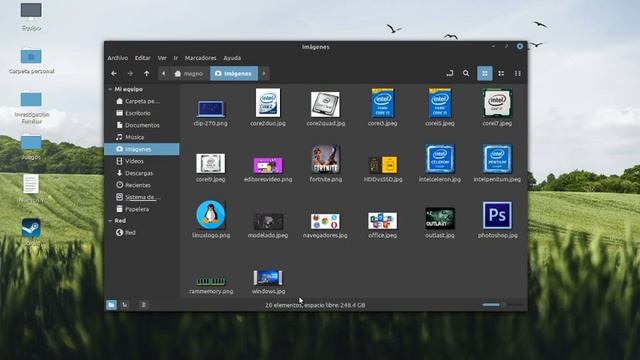Open the Marcadores menu

(200, 58)
